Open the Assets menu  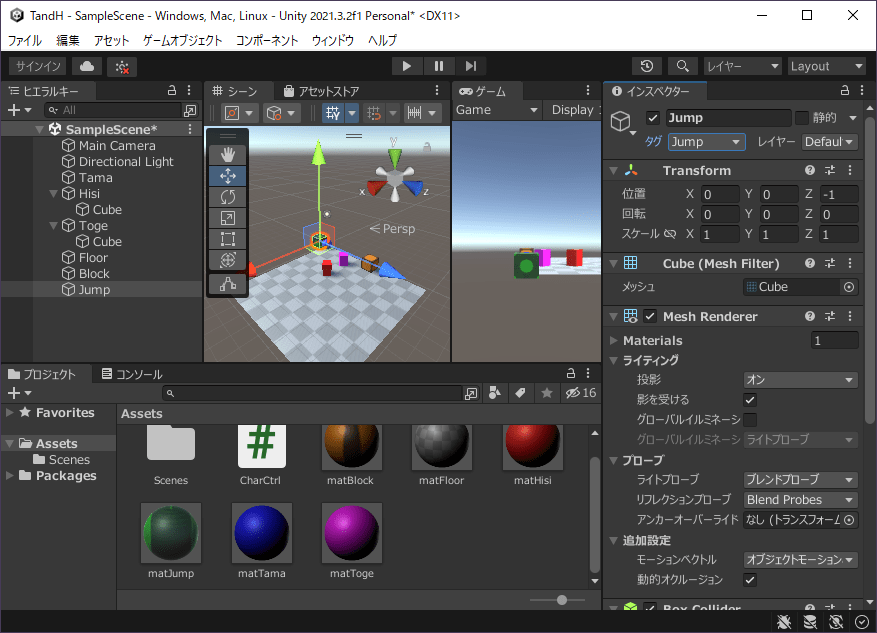(x=111, y=40)
